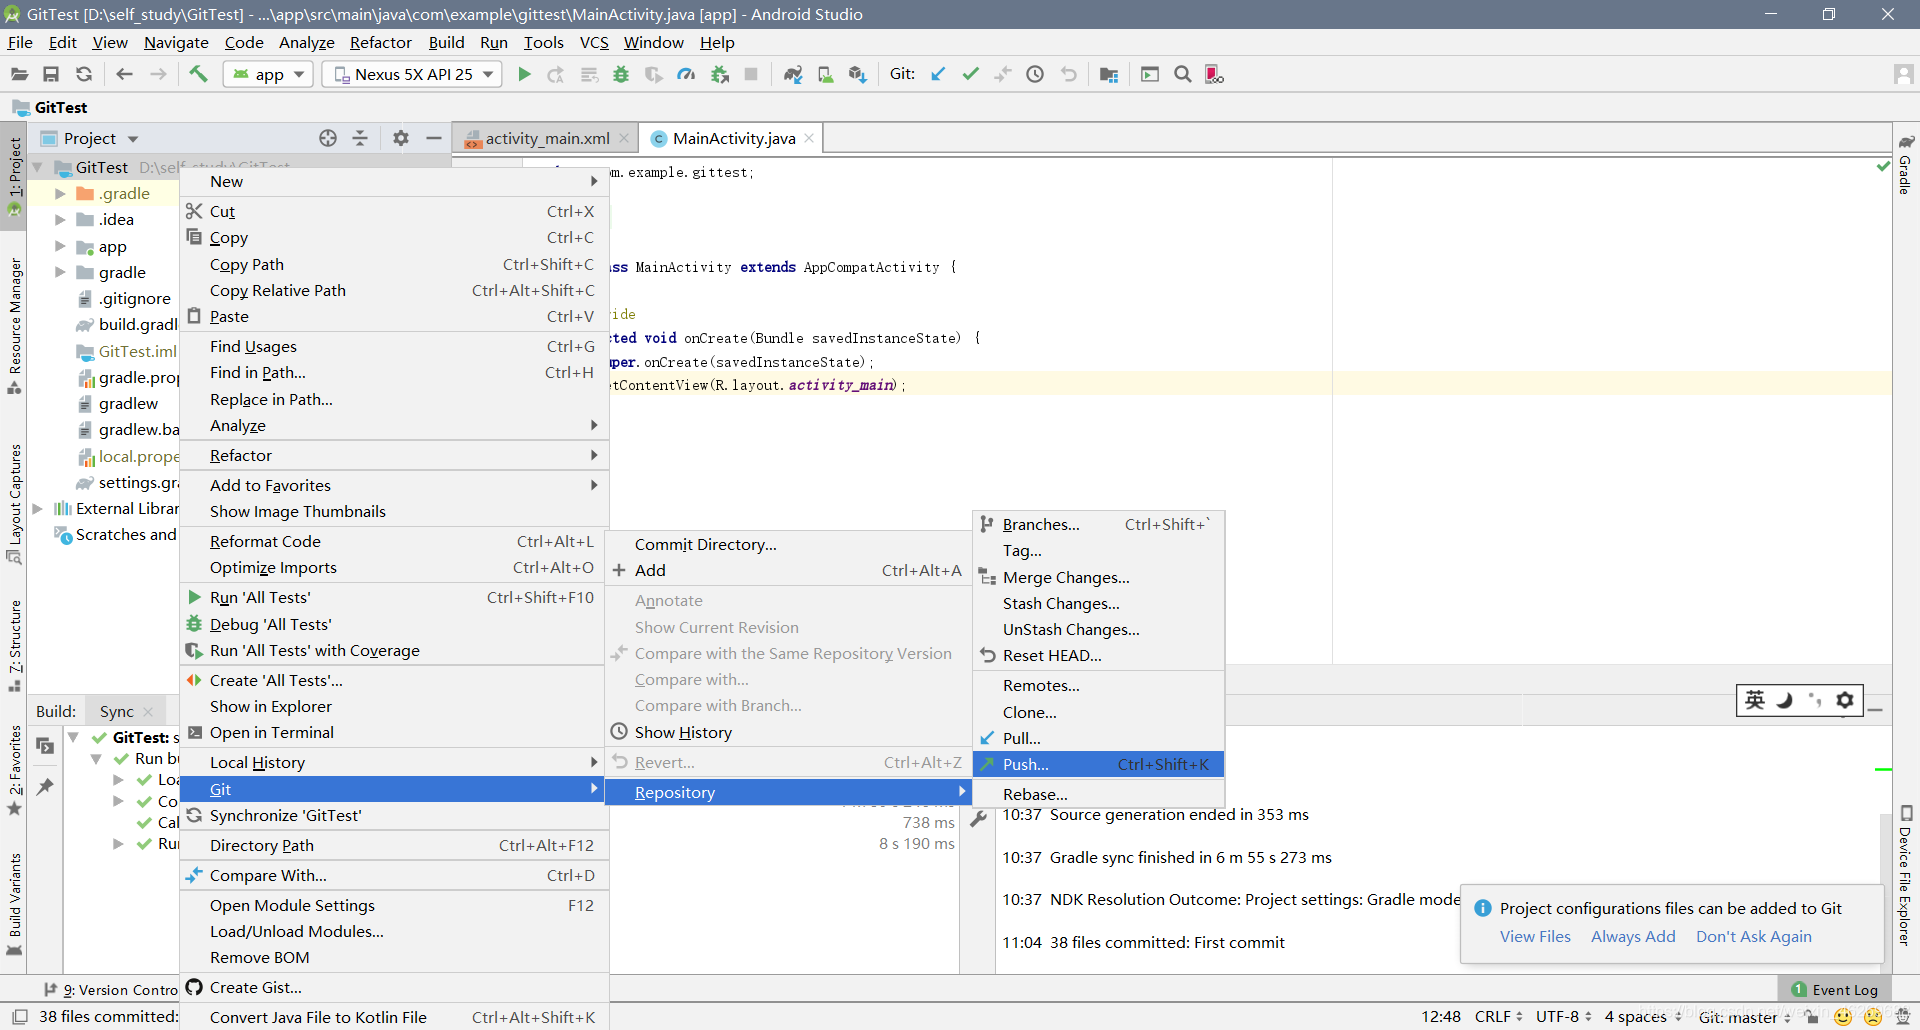Click the wrench icon in Event Log

pyautogui.click(x=979, y=818)
